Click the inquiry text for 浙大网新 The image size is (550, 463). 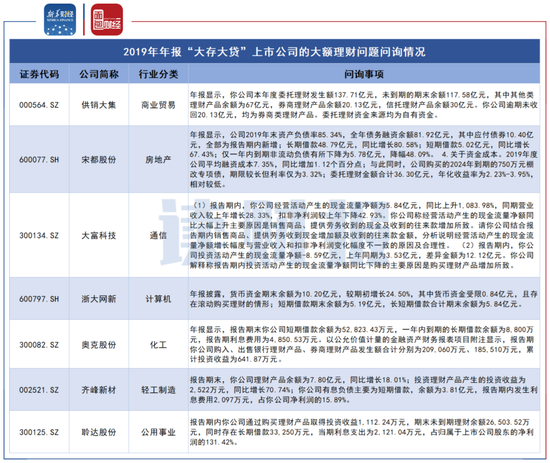click(x=364, y=299)
